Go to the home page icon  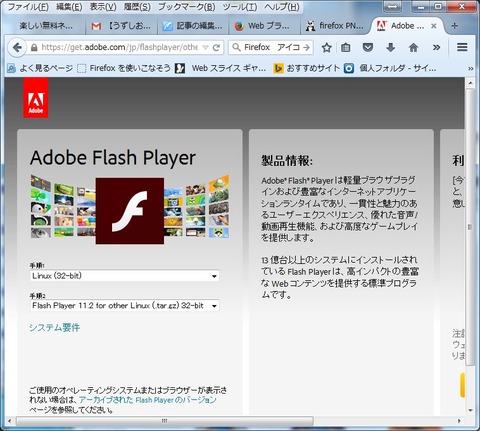(x=413, y=47)
